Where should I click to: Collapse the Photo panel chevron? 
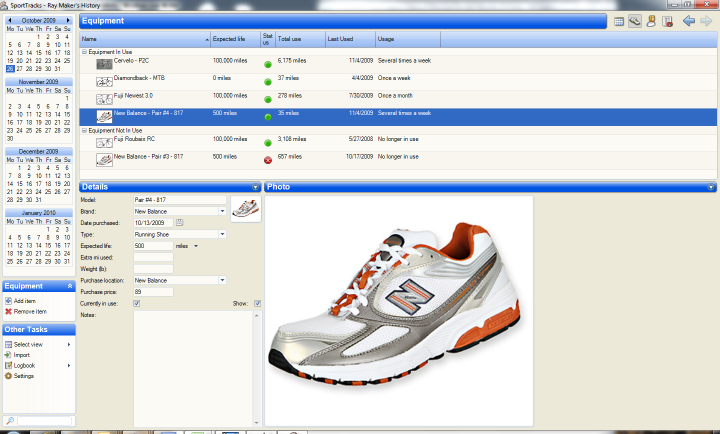tap(711, 187)
